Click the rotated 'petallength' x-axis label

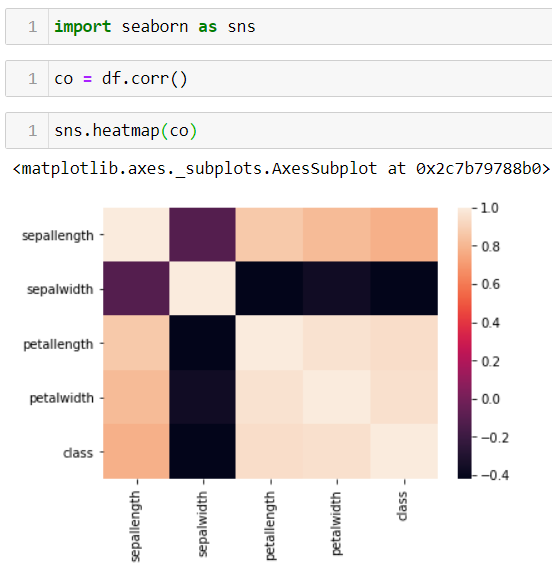point(270,526)
